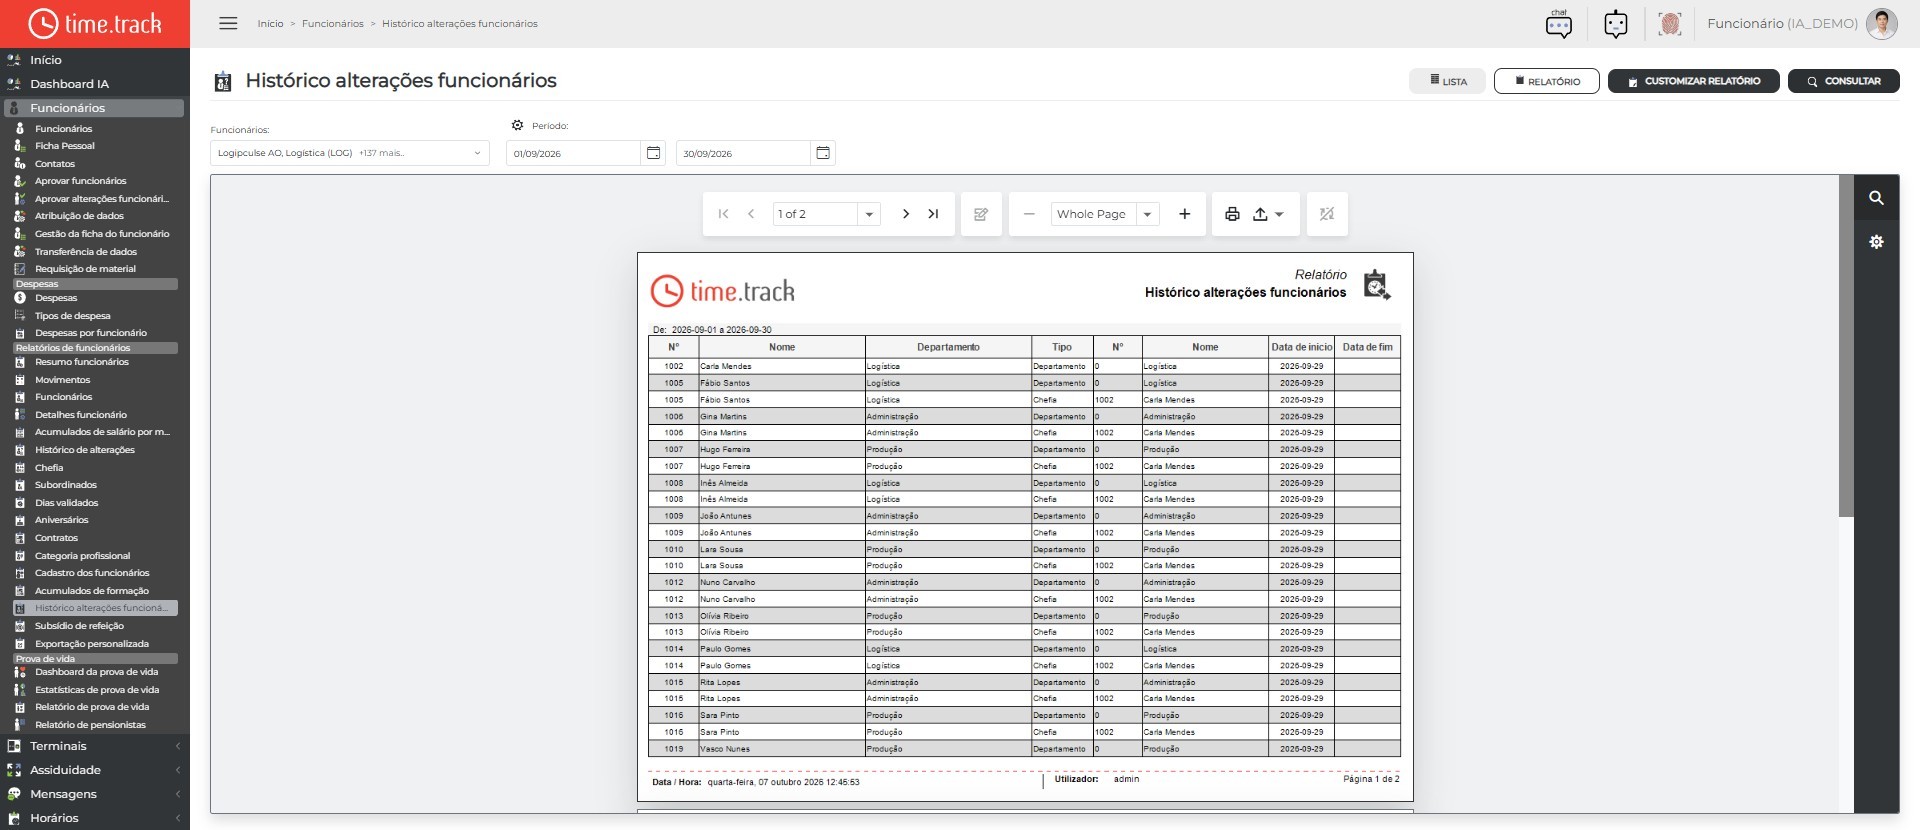Go to next report page
The image size is (1920, 830).
tap(906, 214)
